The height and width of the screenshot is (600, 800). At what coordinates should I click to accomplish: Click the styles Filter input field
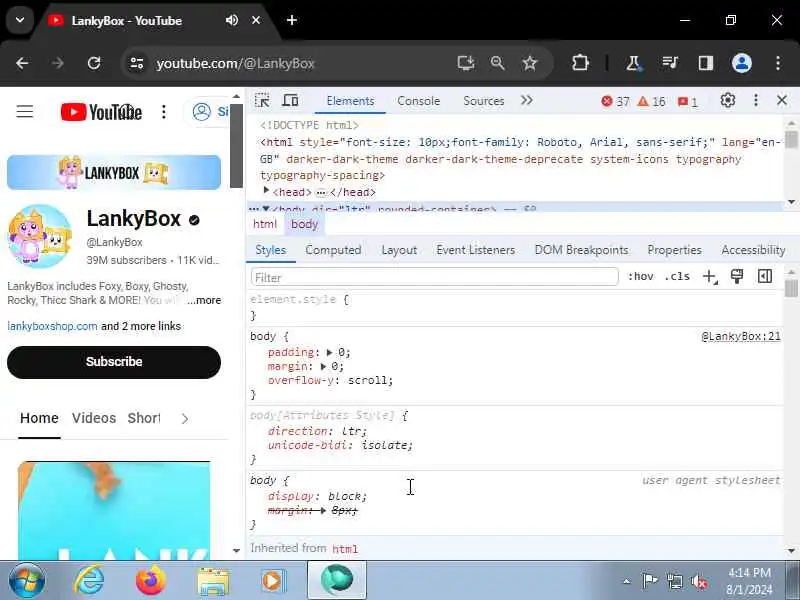coord(434,278)
